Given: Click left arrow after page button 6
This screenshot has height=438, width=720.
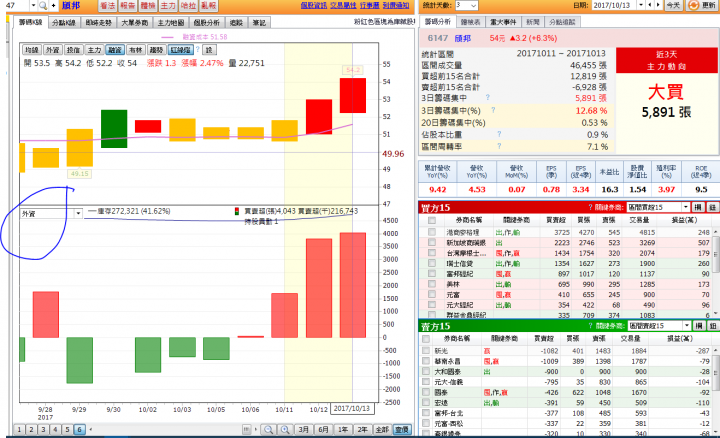Looking at the screenshot, I should (x=91, y=430).
